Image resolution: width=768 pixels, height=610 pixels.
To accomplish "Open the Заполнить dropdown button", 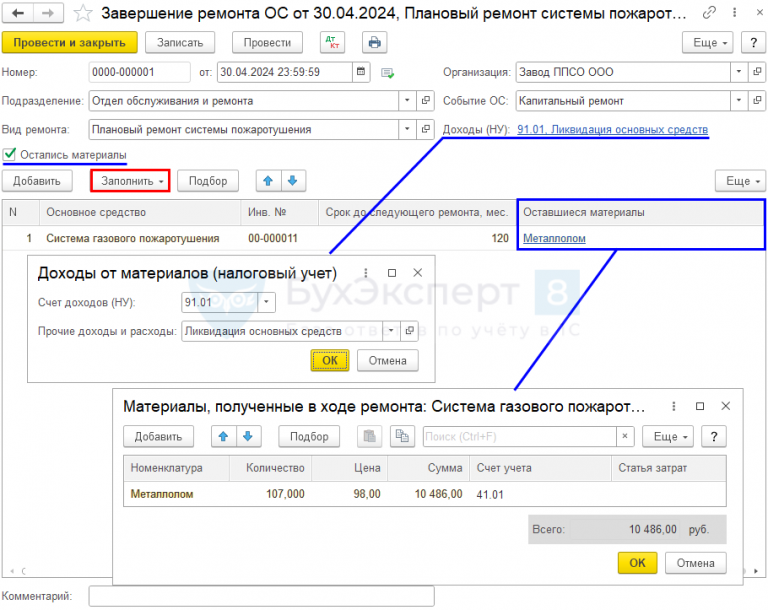I will coord(130,181).
